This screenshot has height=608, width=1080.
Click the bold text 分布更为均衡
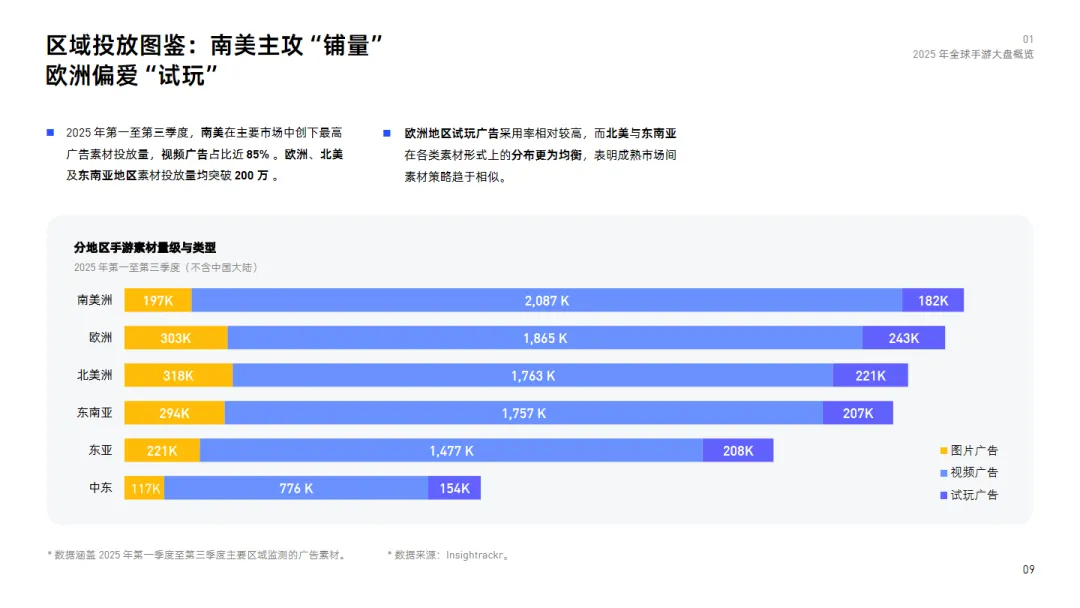click(546, 155)
